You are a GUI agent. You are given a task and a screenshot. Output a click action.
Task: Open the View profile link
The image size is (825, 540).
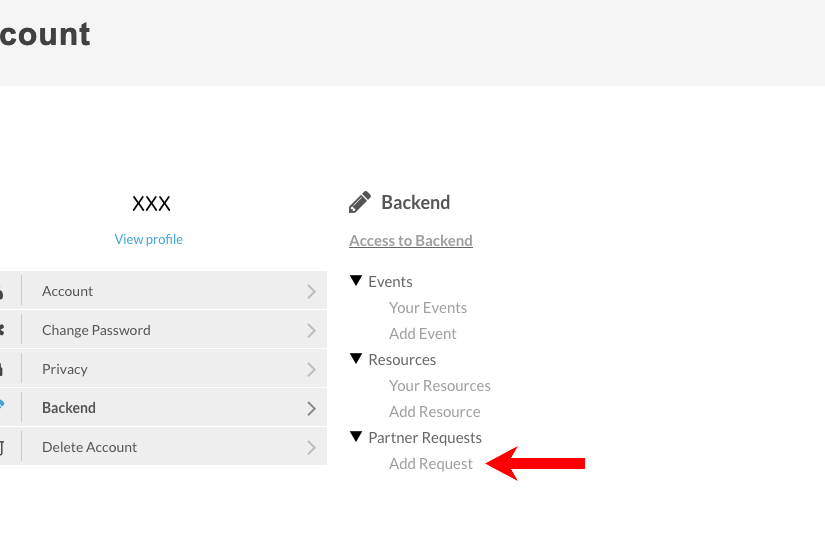(149, 240)
